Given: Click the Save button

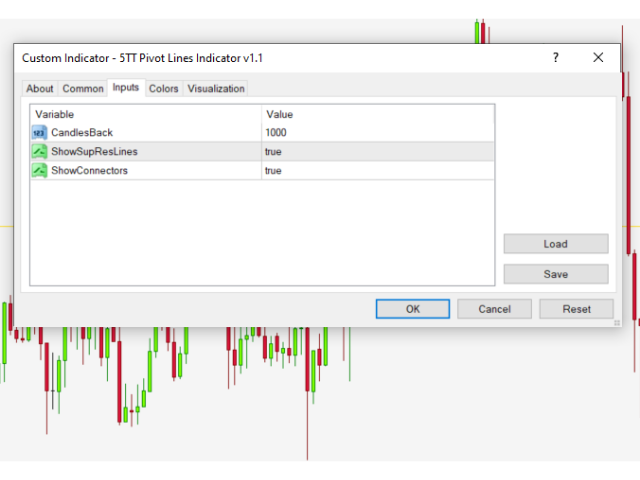Looking at the screenshot, I should [x=556, y=274].
